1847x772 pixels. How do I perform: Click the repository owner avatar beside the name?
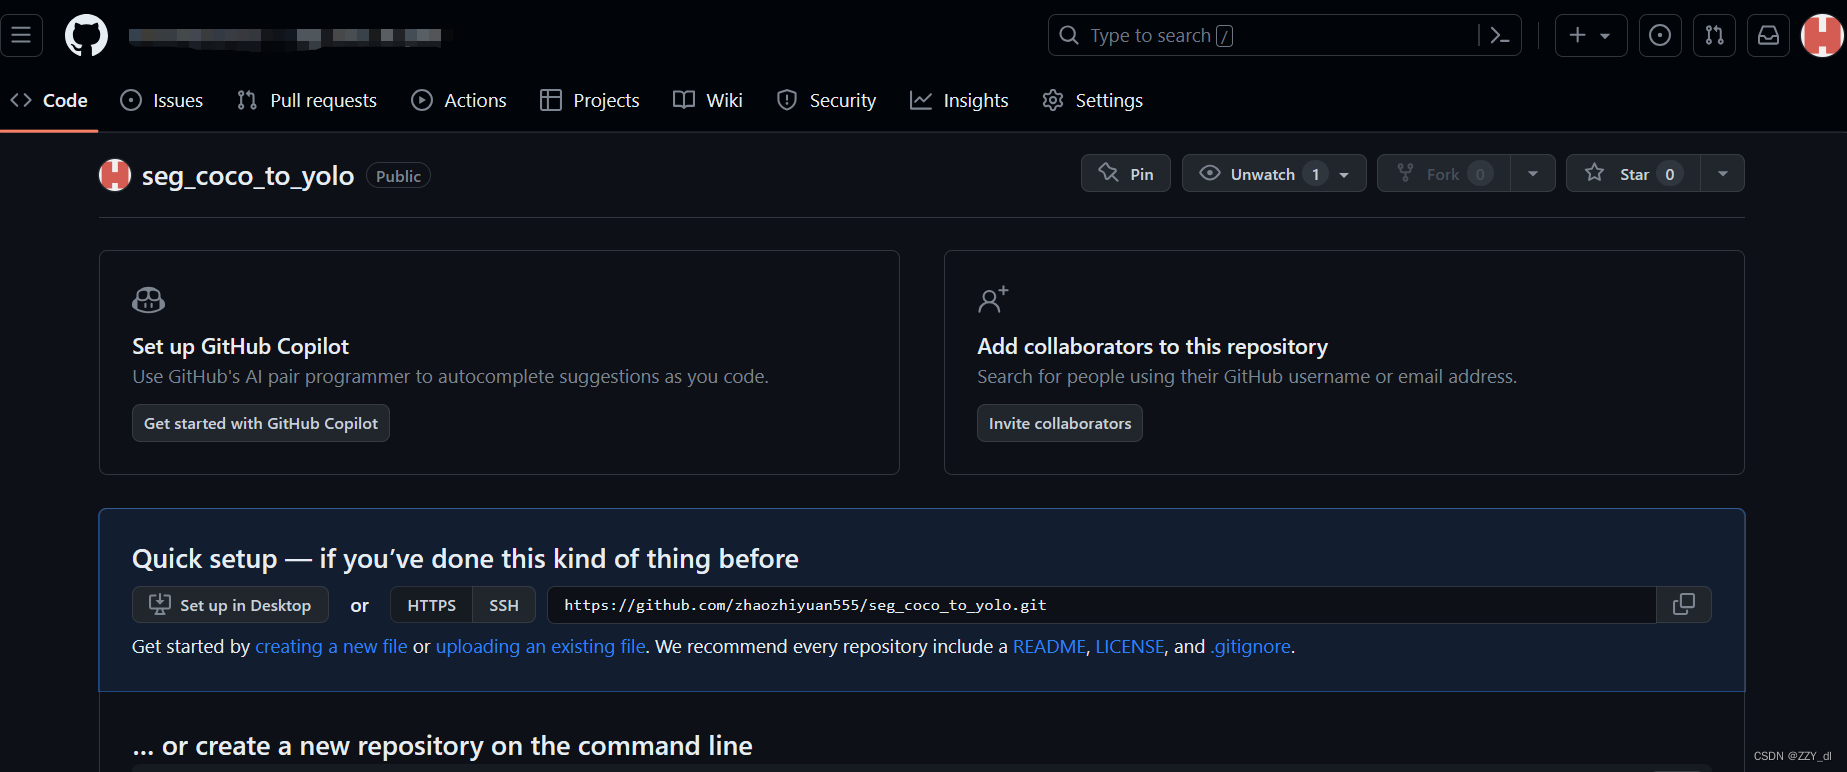click(x=115, y=175)
